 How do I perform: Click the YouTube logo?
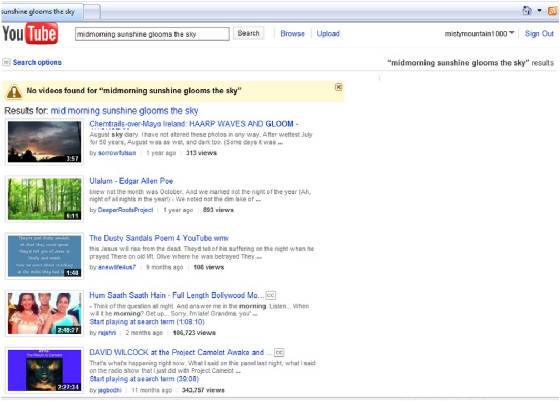click(30, 34)
